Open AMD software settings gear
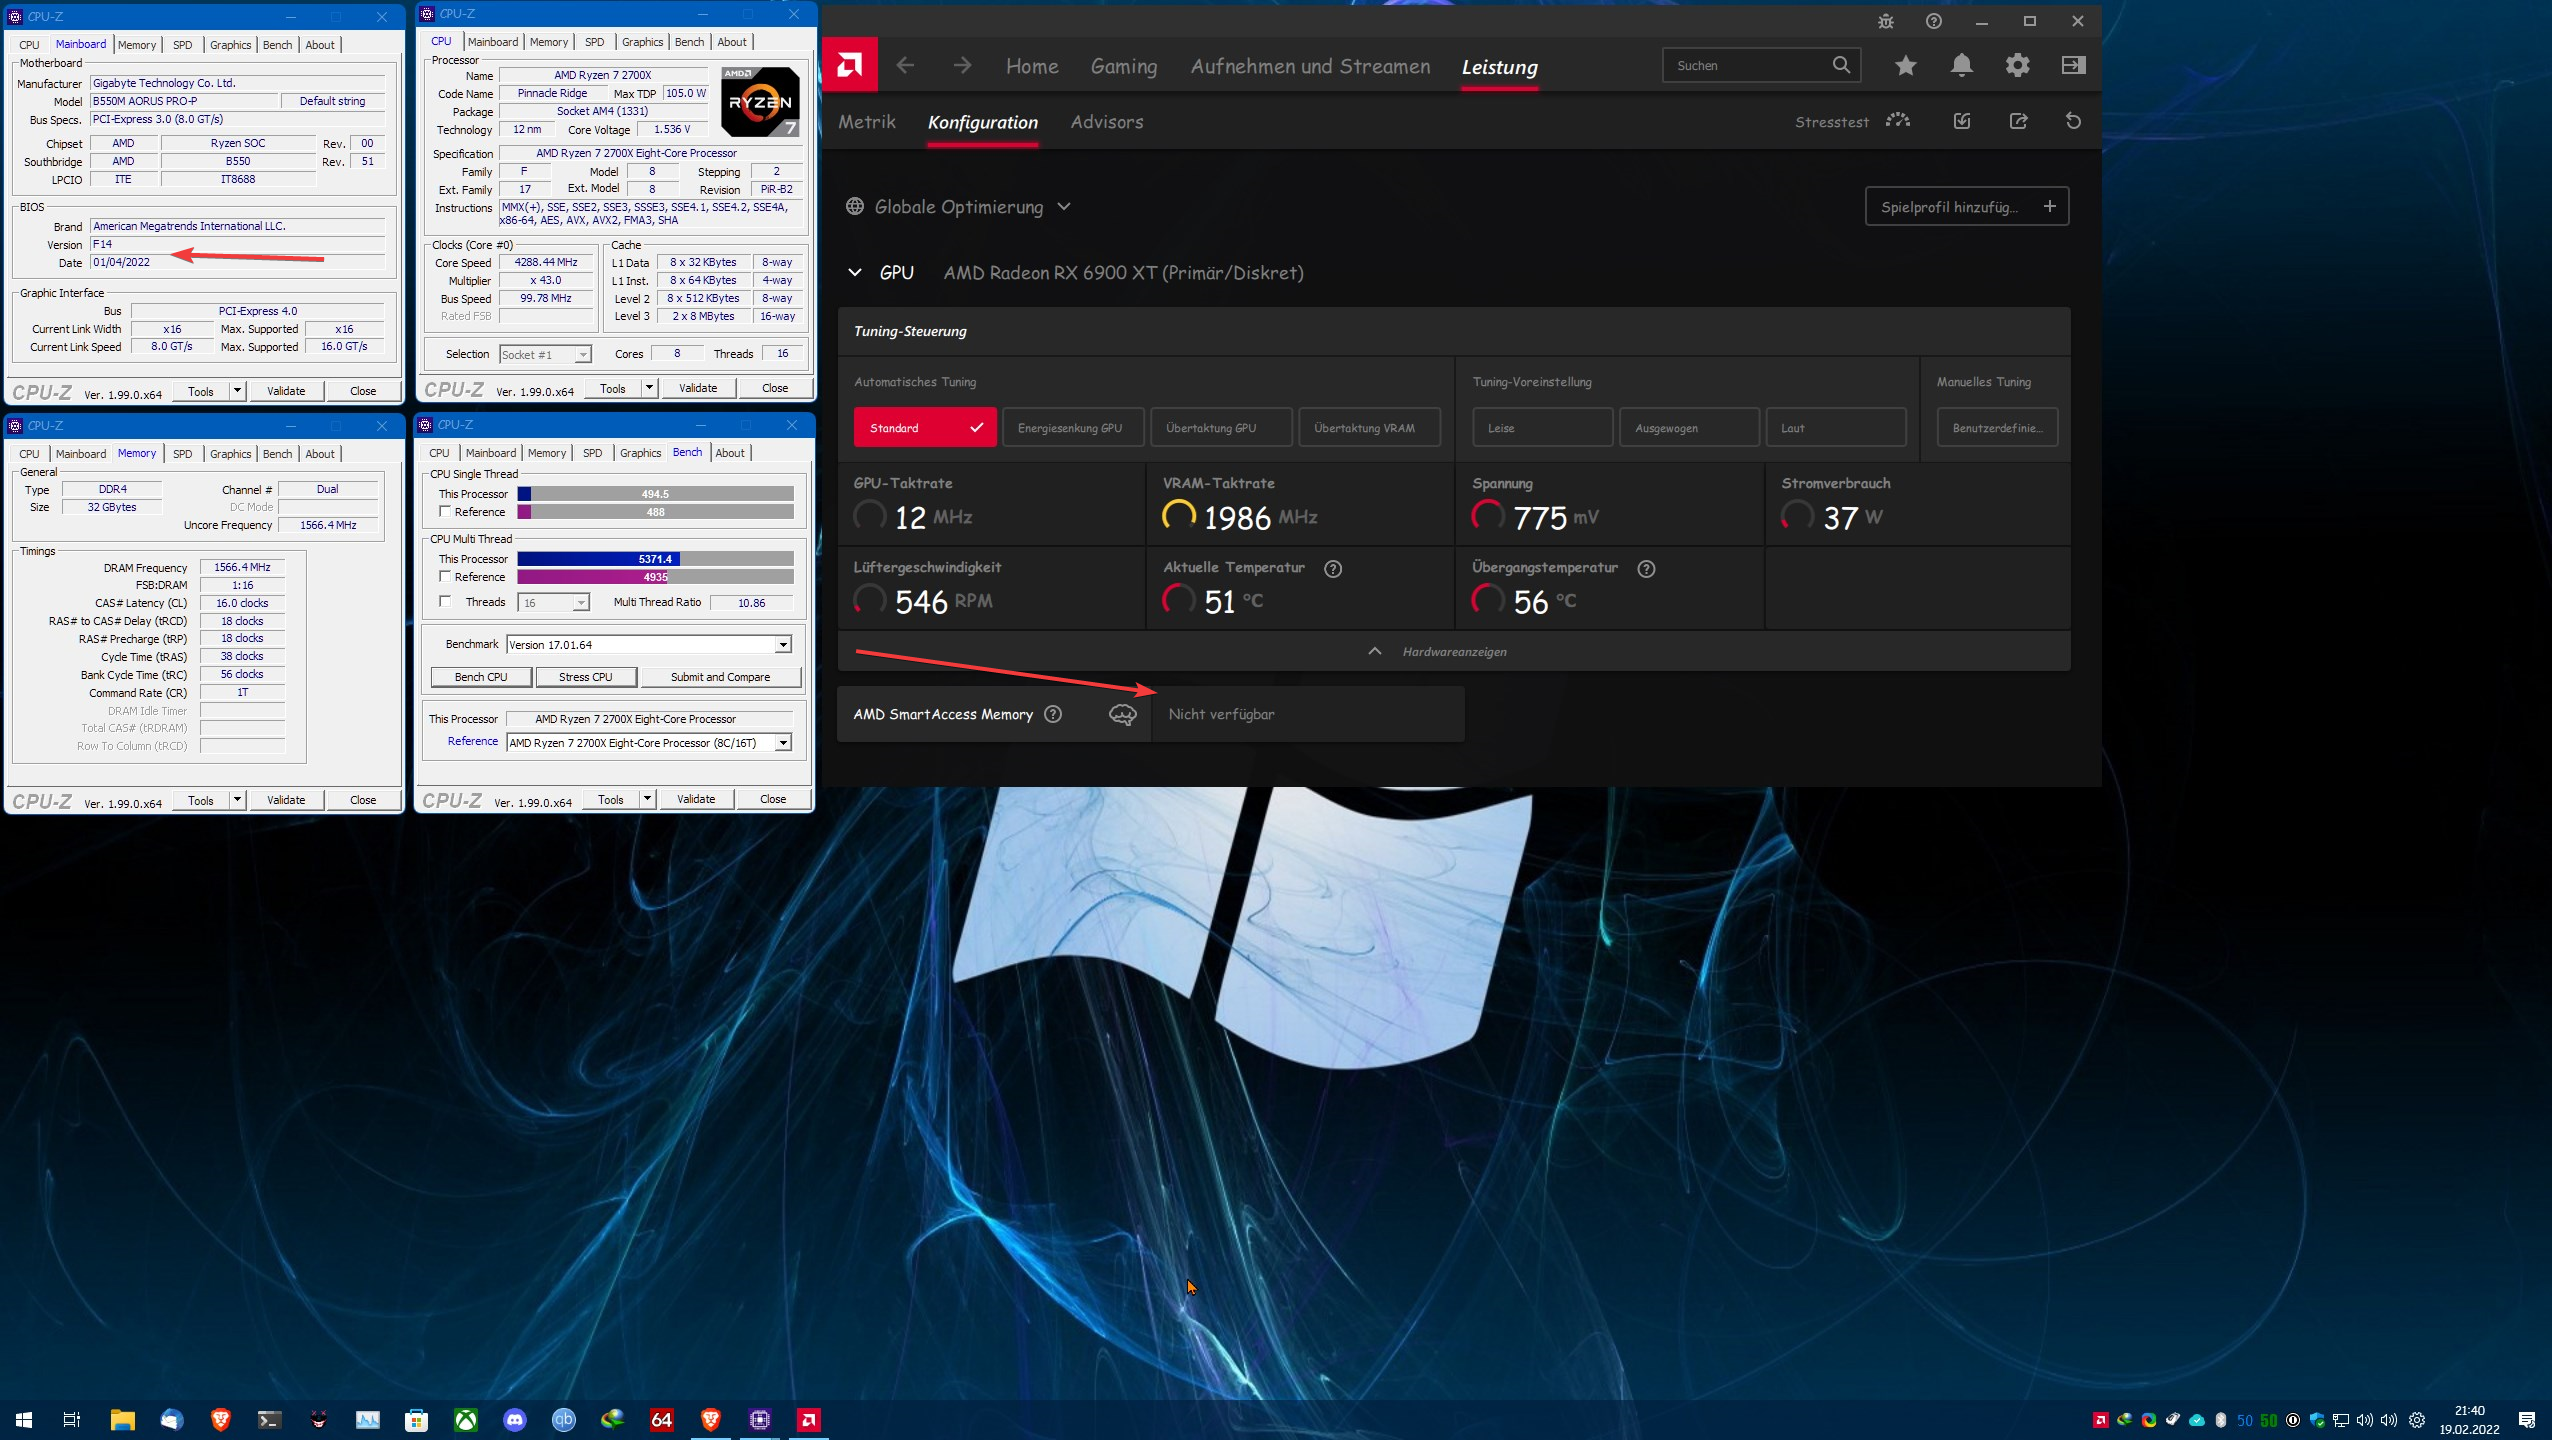This screenshot has height=1440, width=2552. pyautogui.click(x=2017, y=66)
